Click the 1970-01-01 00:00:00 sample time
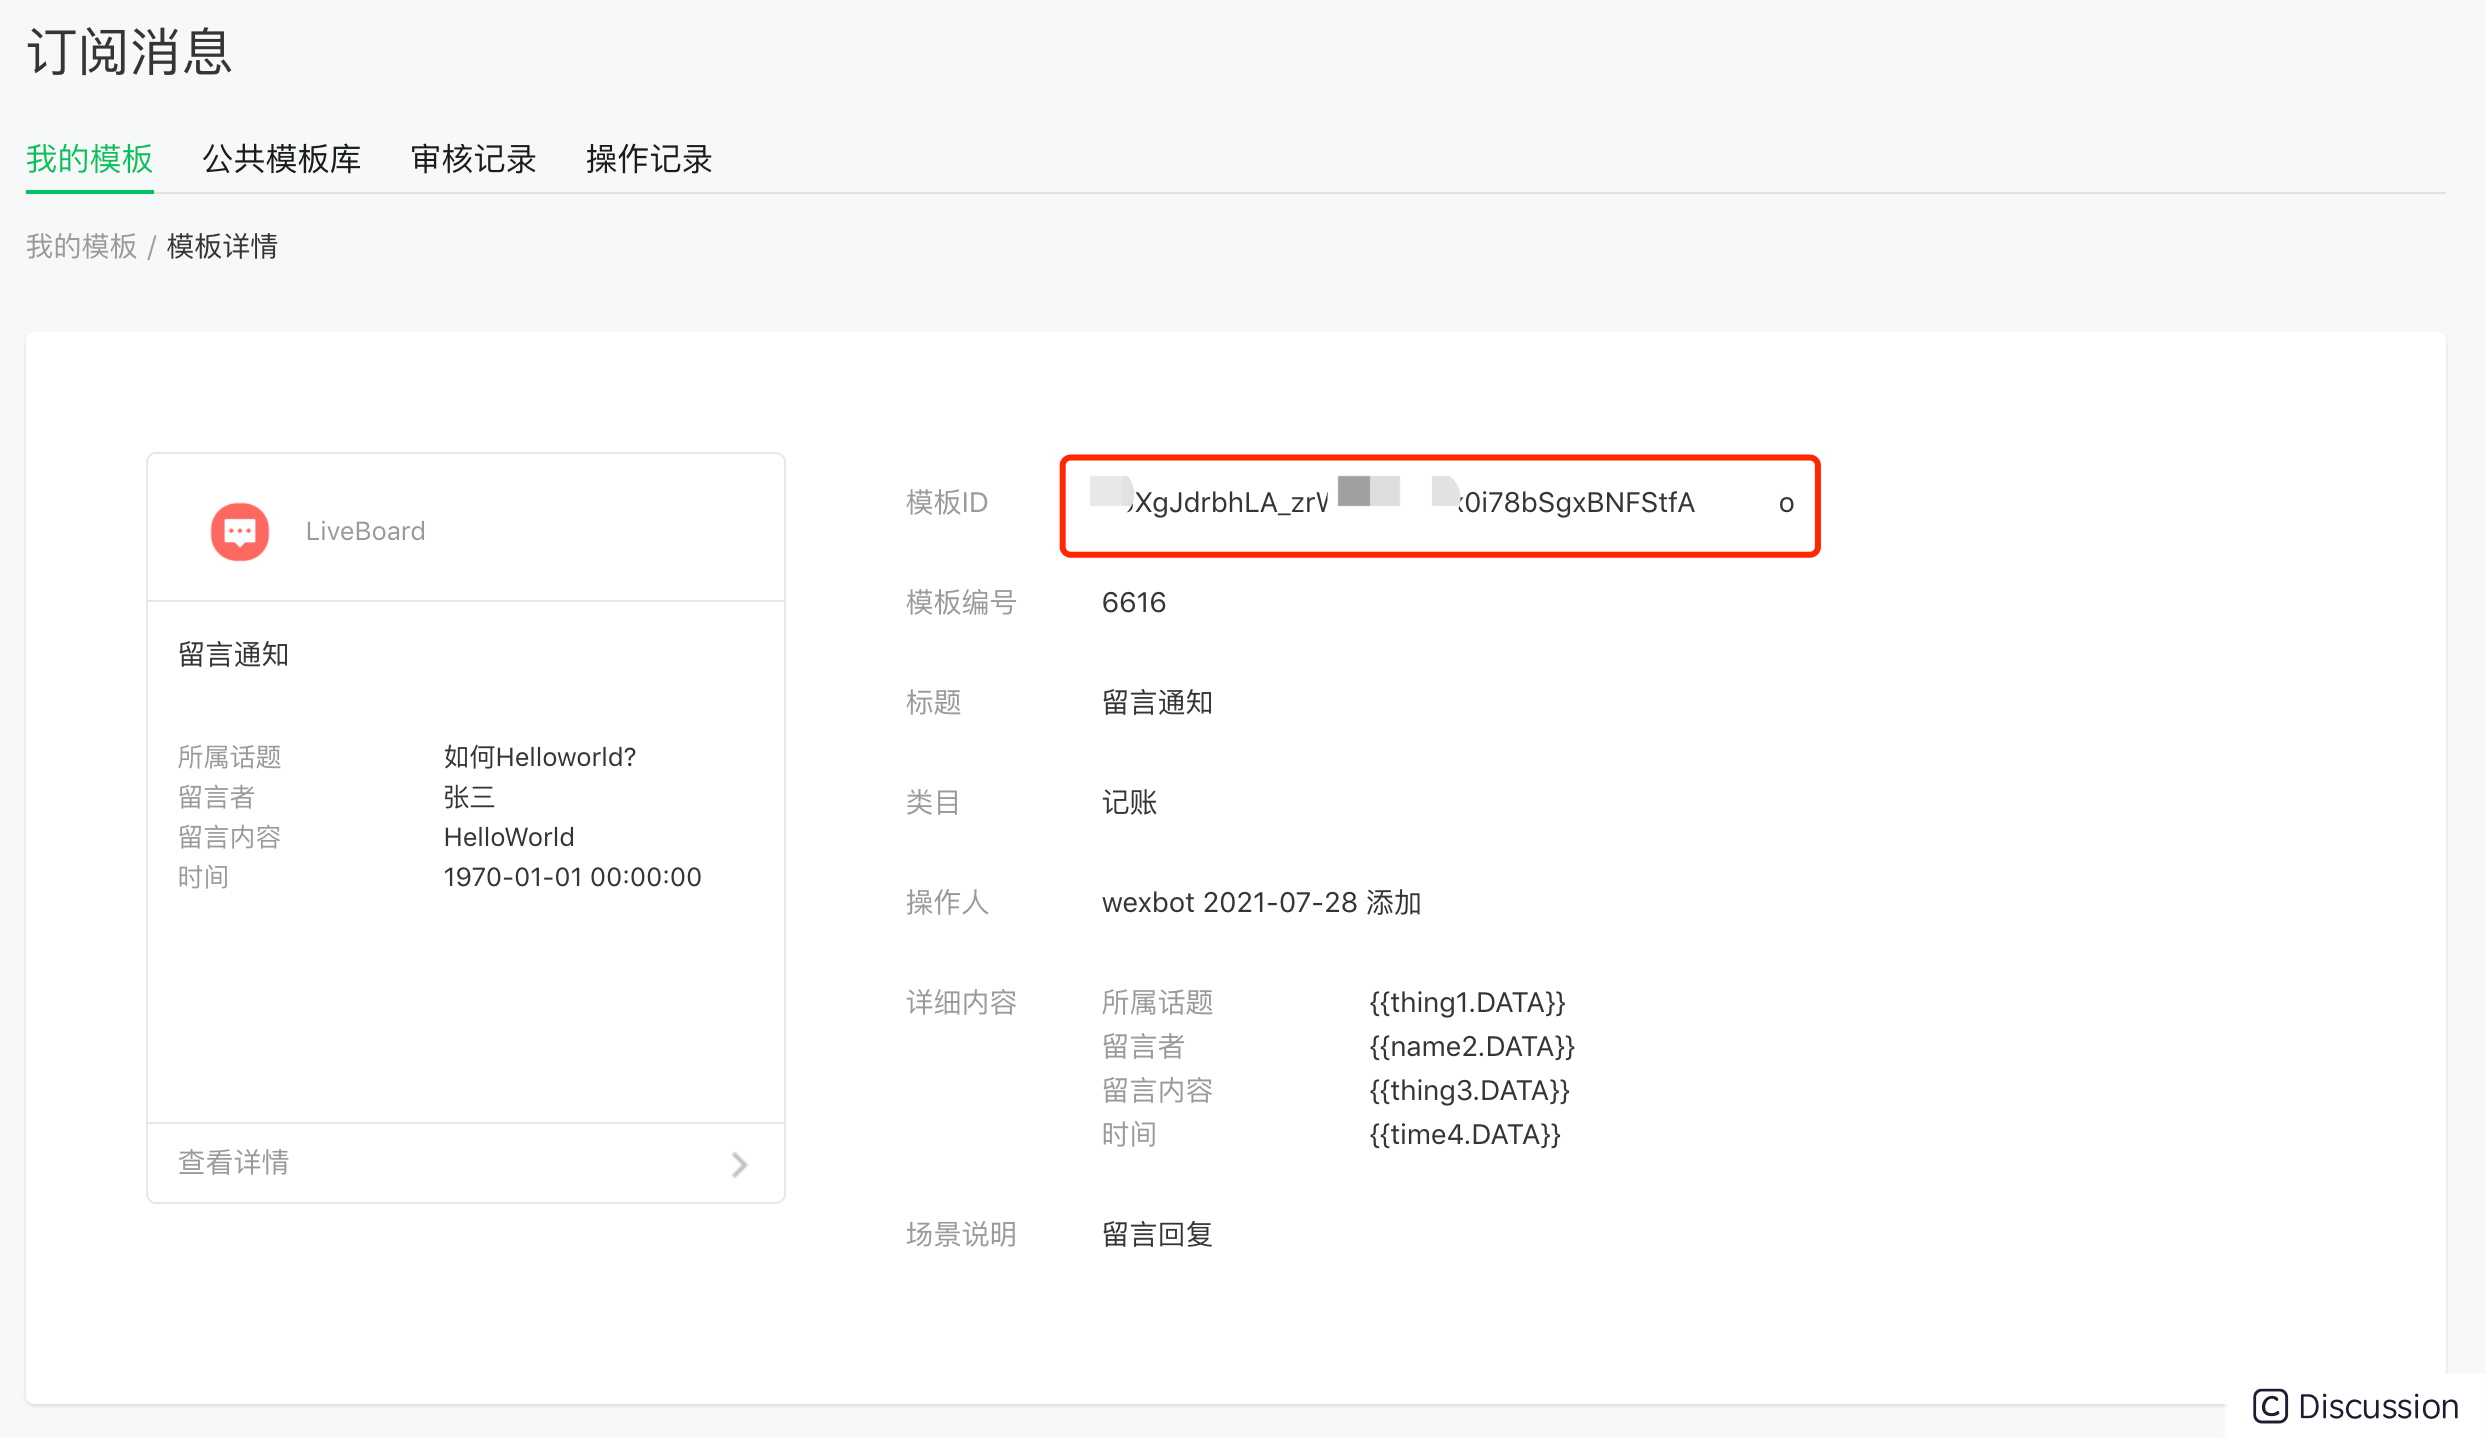Viewport: 2486px width, 1438px height. pyautogui.click(x=572, y=877)
